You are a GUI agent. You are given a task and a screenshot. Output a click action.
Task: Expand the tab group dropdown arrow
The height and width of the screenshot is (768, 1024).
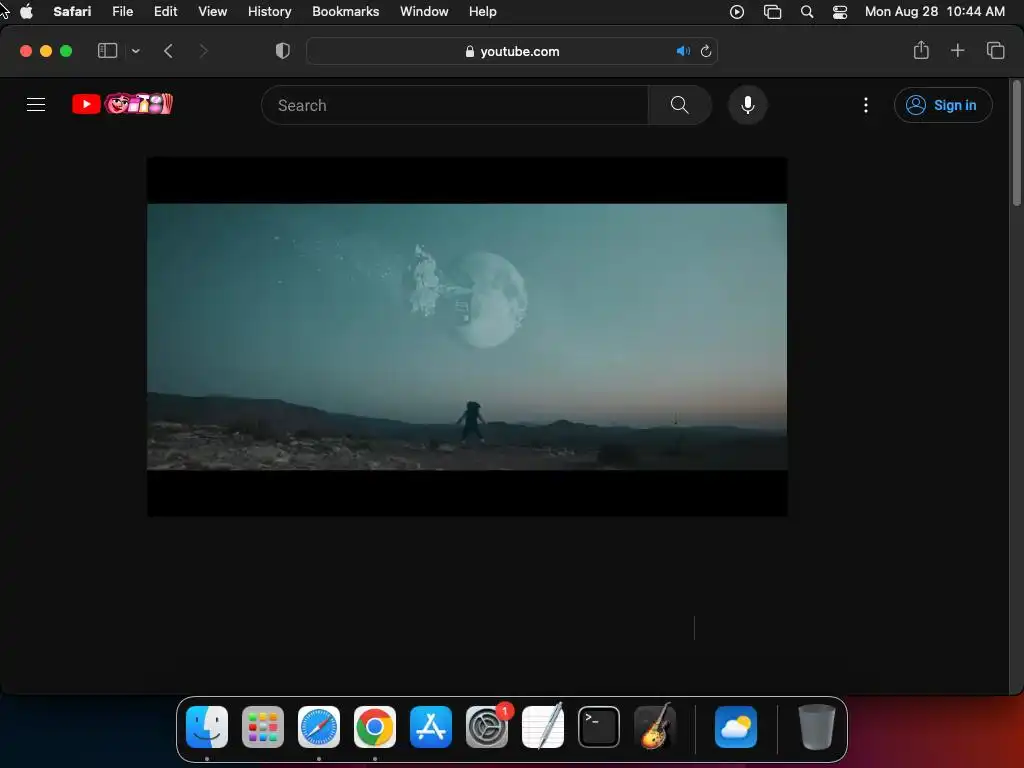pyautogui.click(x=135, y=51)
